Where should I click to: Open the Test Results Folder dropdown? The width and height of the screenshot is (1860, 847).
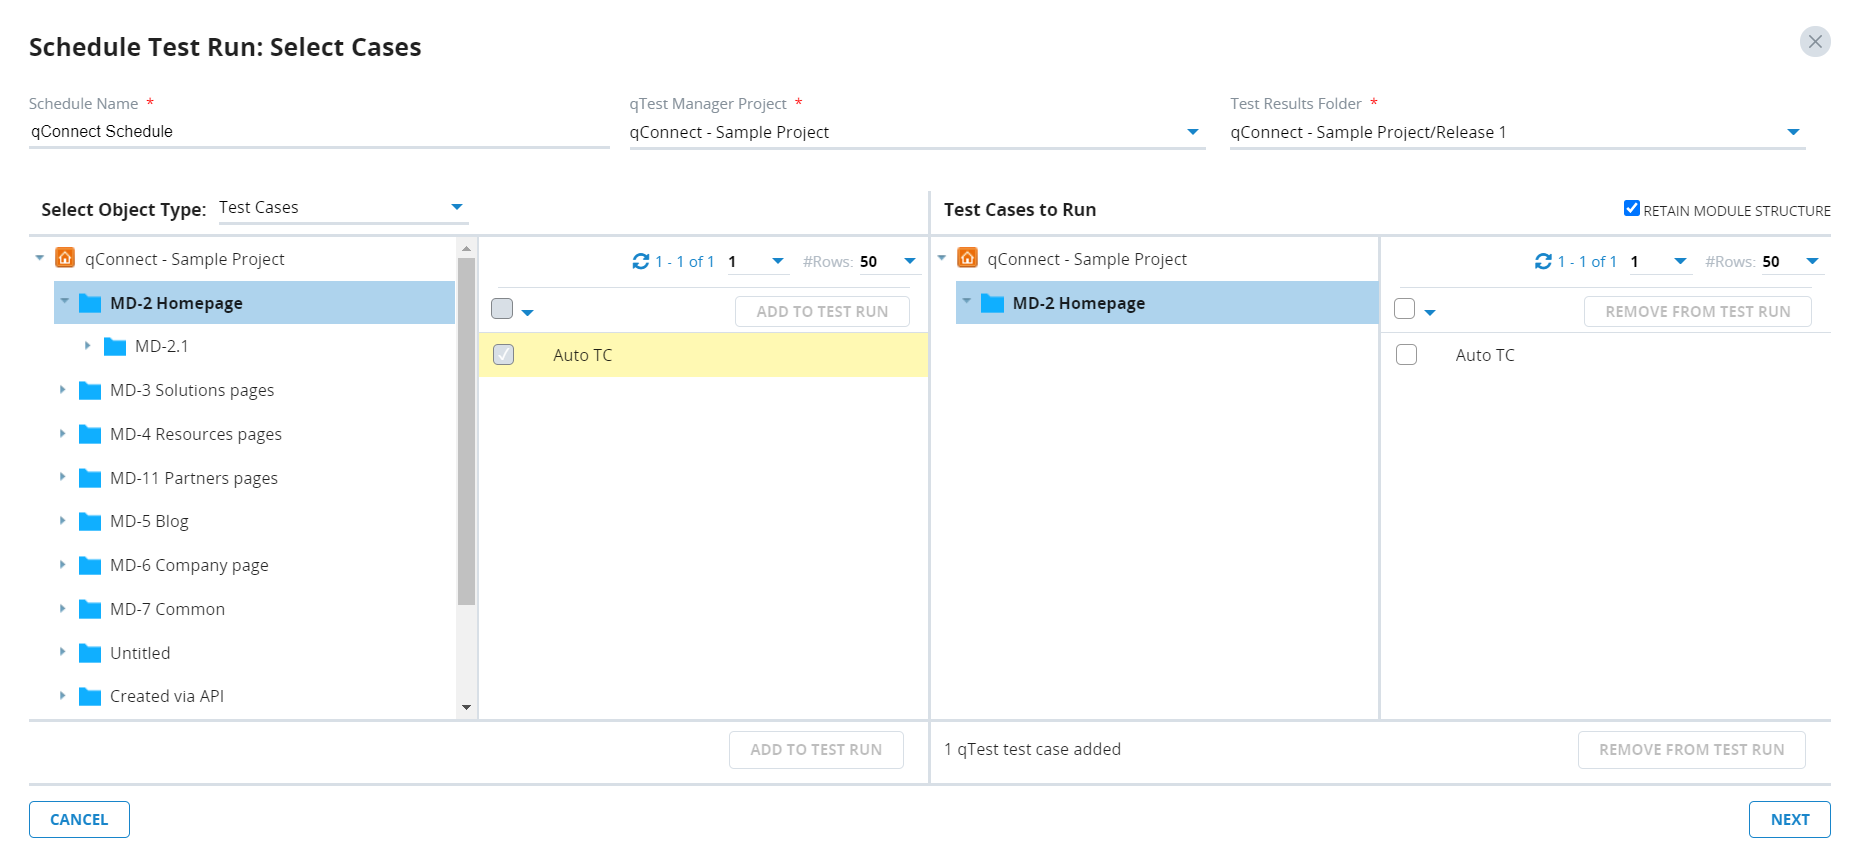pyautogui.click(x=1792, y=132)
